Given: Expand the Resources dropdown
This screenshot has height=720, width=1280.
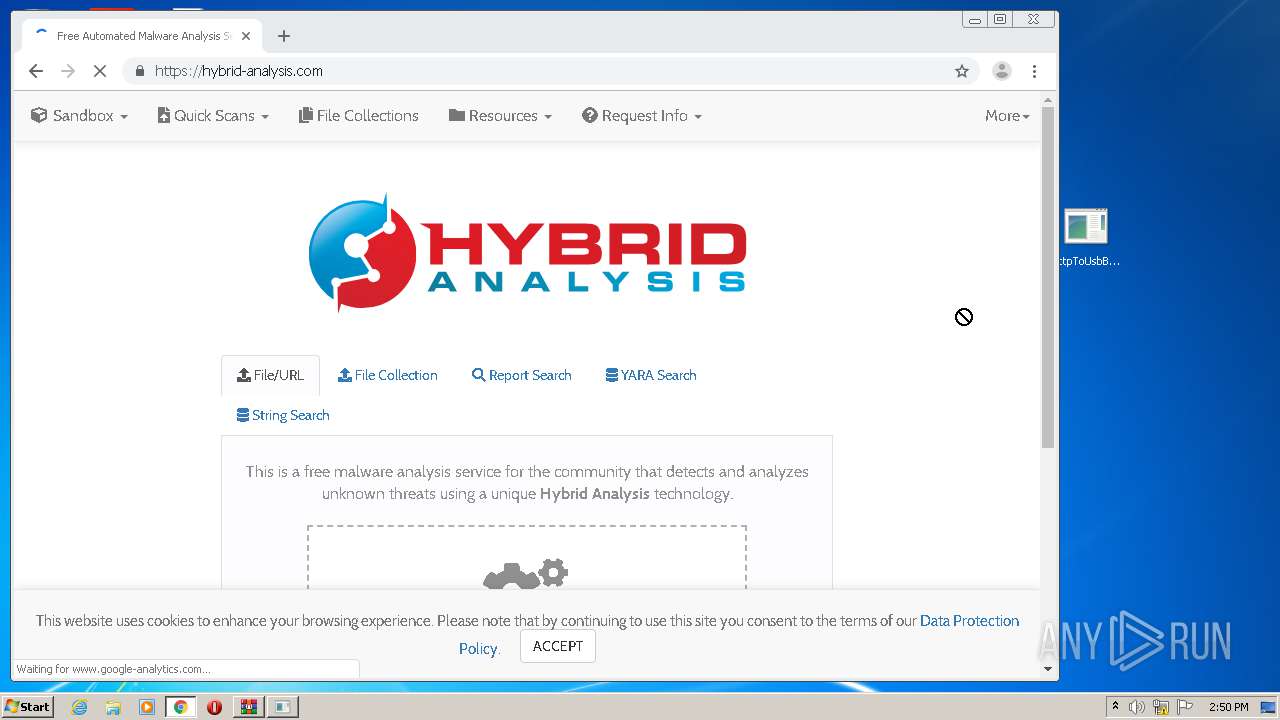Looking at the screenshot, I should point(500,116).
